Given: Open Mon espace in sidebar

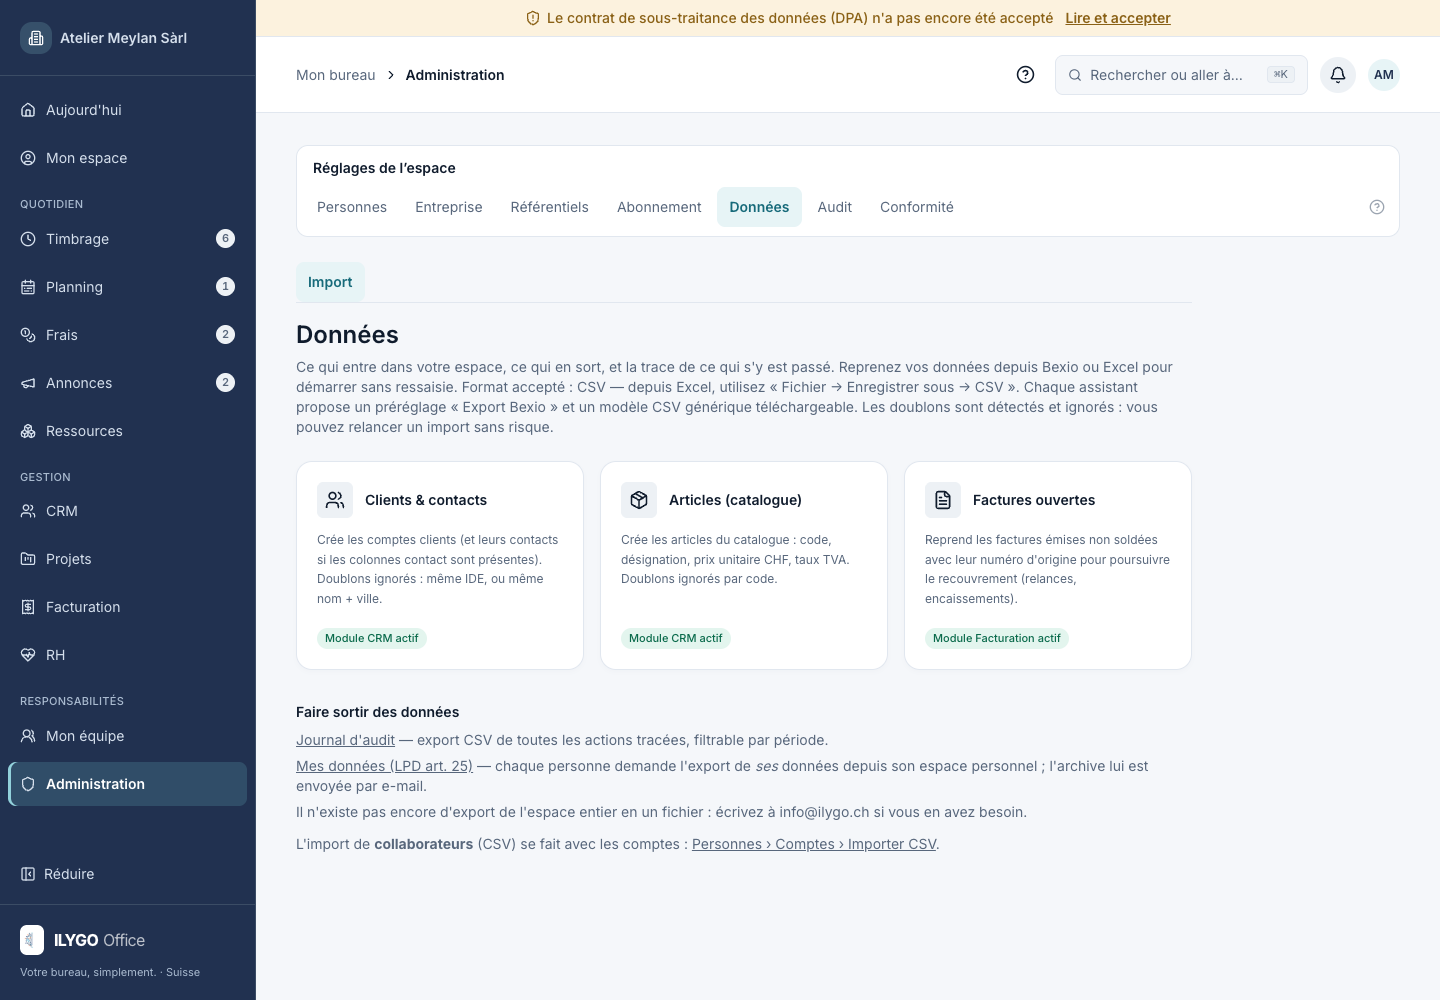Looking at the screenshot, I should click(x=128, y=158).
